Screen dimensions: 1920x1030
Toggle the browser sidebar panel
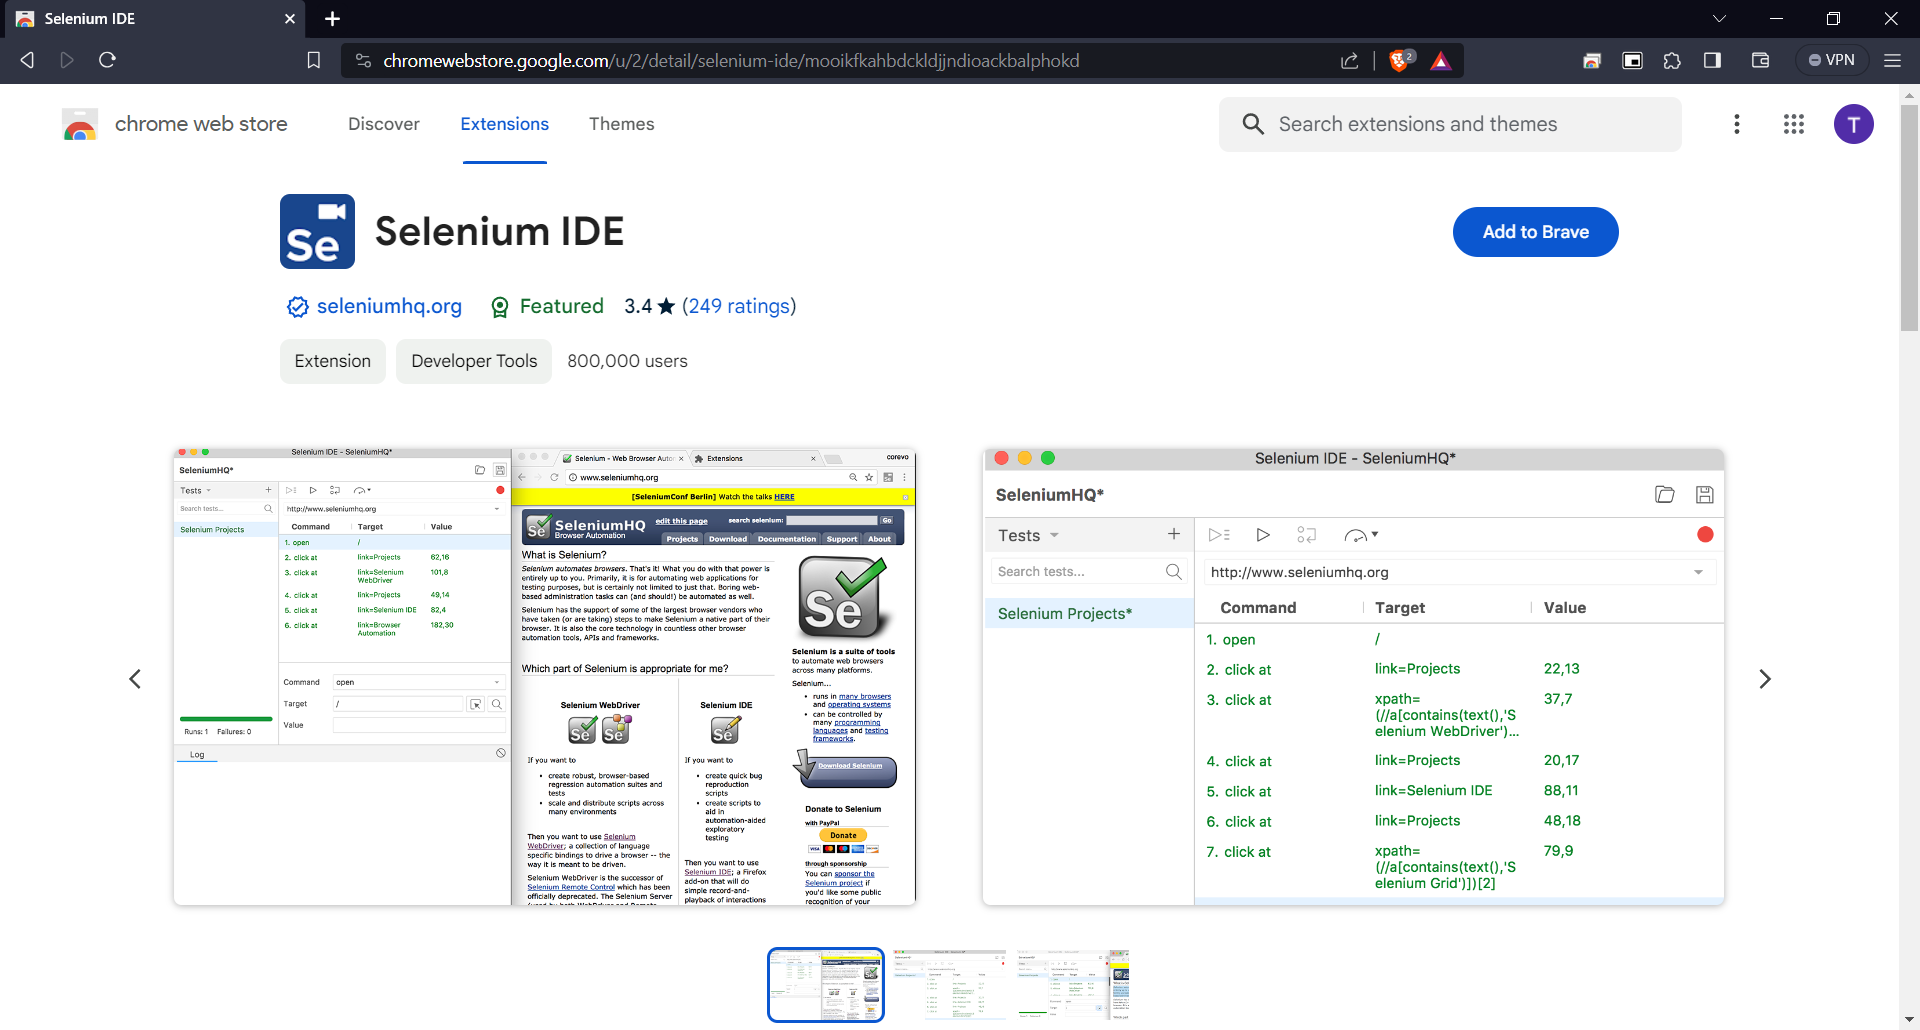click(x=1712, y=61)
